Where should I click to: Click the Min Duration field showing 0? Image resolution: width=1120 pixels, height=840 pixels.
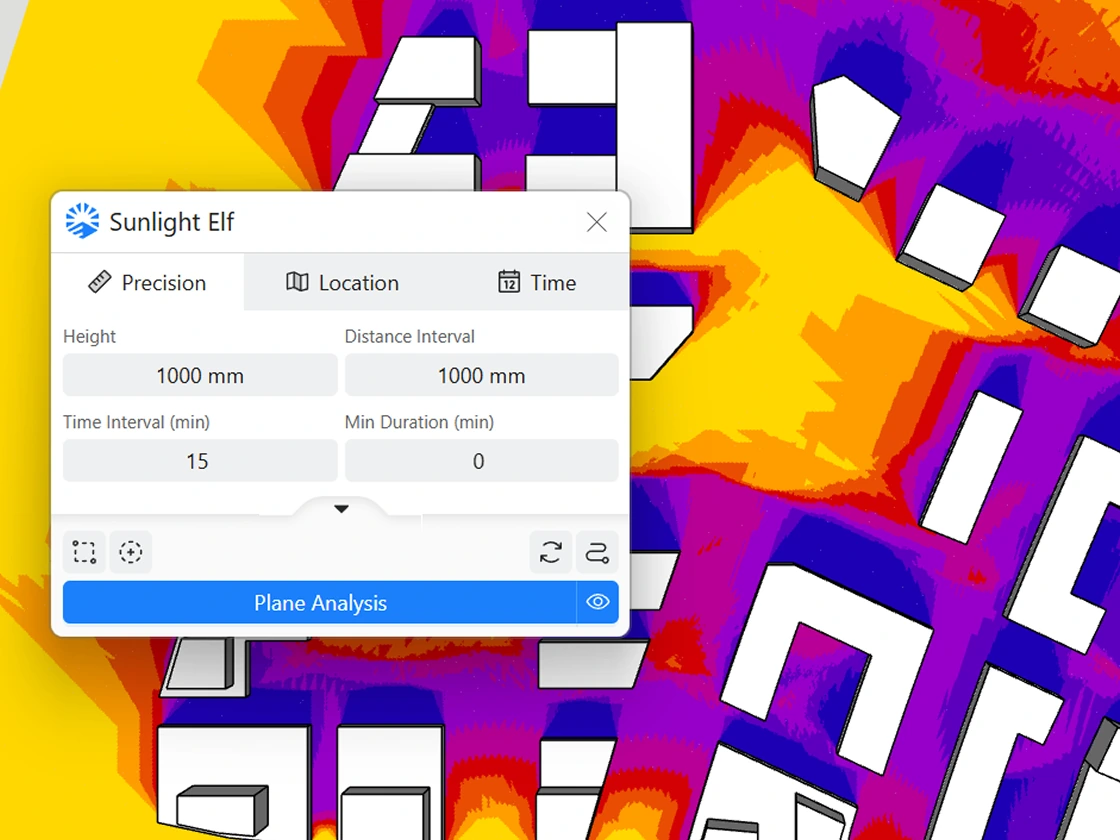coord(481,461)
